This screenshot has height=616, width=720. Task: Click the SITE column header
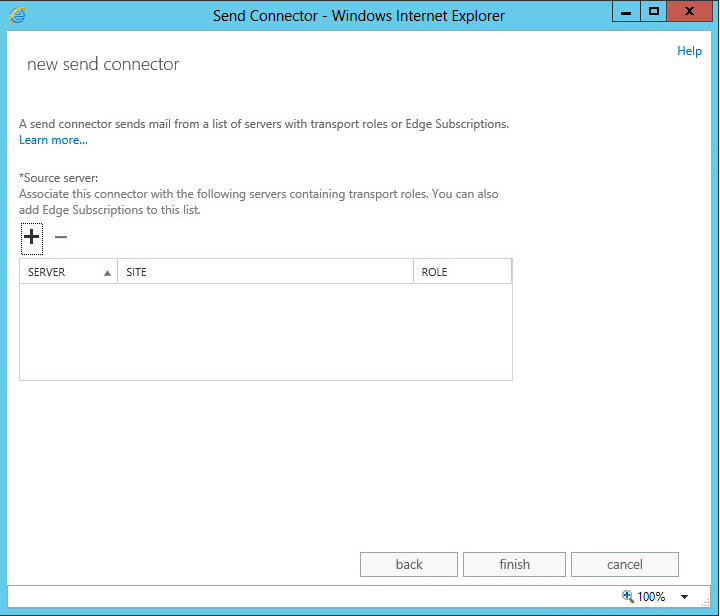click(265, 272)
